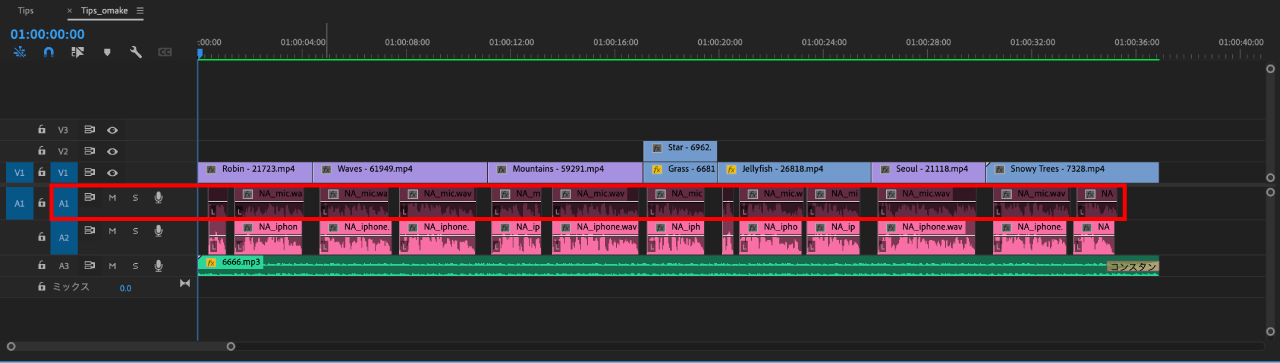Viewport: 1280px width, 363px height.
Task: Hide track V3 with the eye icon
Action: [113, 130]
